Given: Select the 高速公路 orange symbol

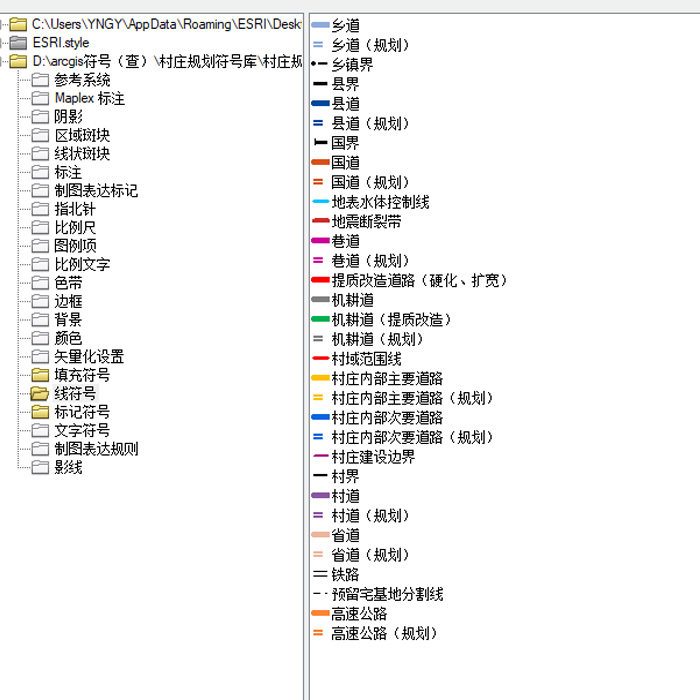Looking at the screenshot, I should [349, 614].
